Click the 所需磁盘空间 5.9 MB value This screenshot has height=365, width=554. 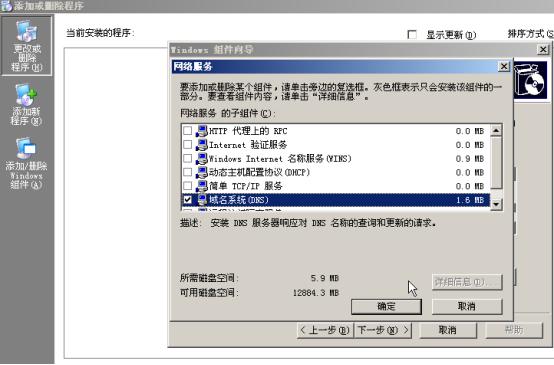click(325, 278)
